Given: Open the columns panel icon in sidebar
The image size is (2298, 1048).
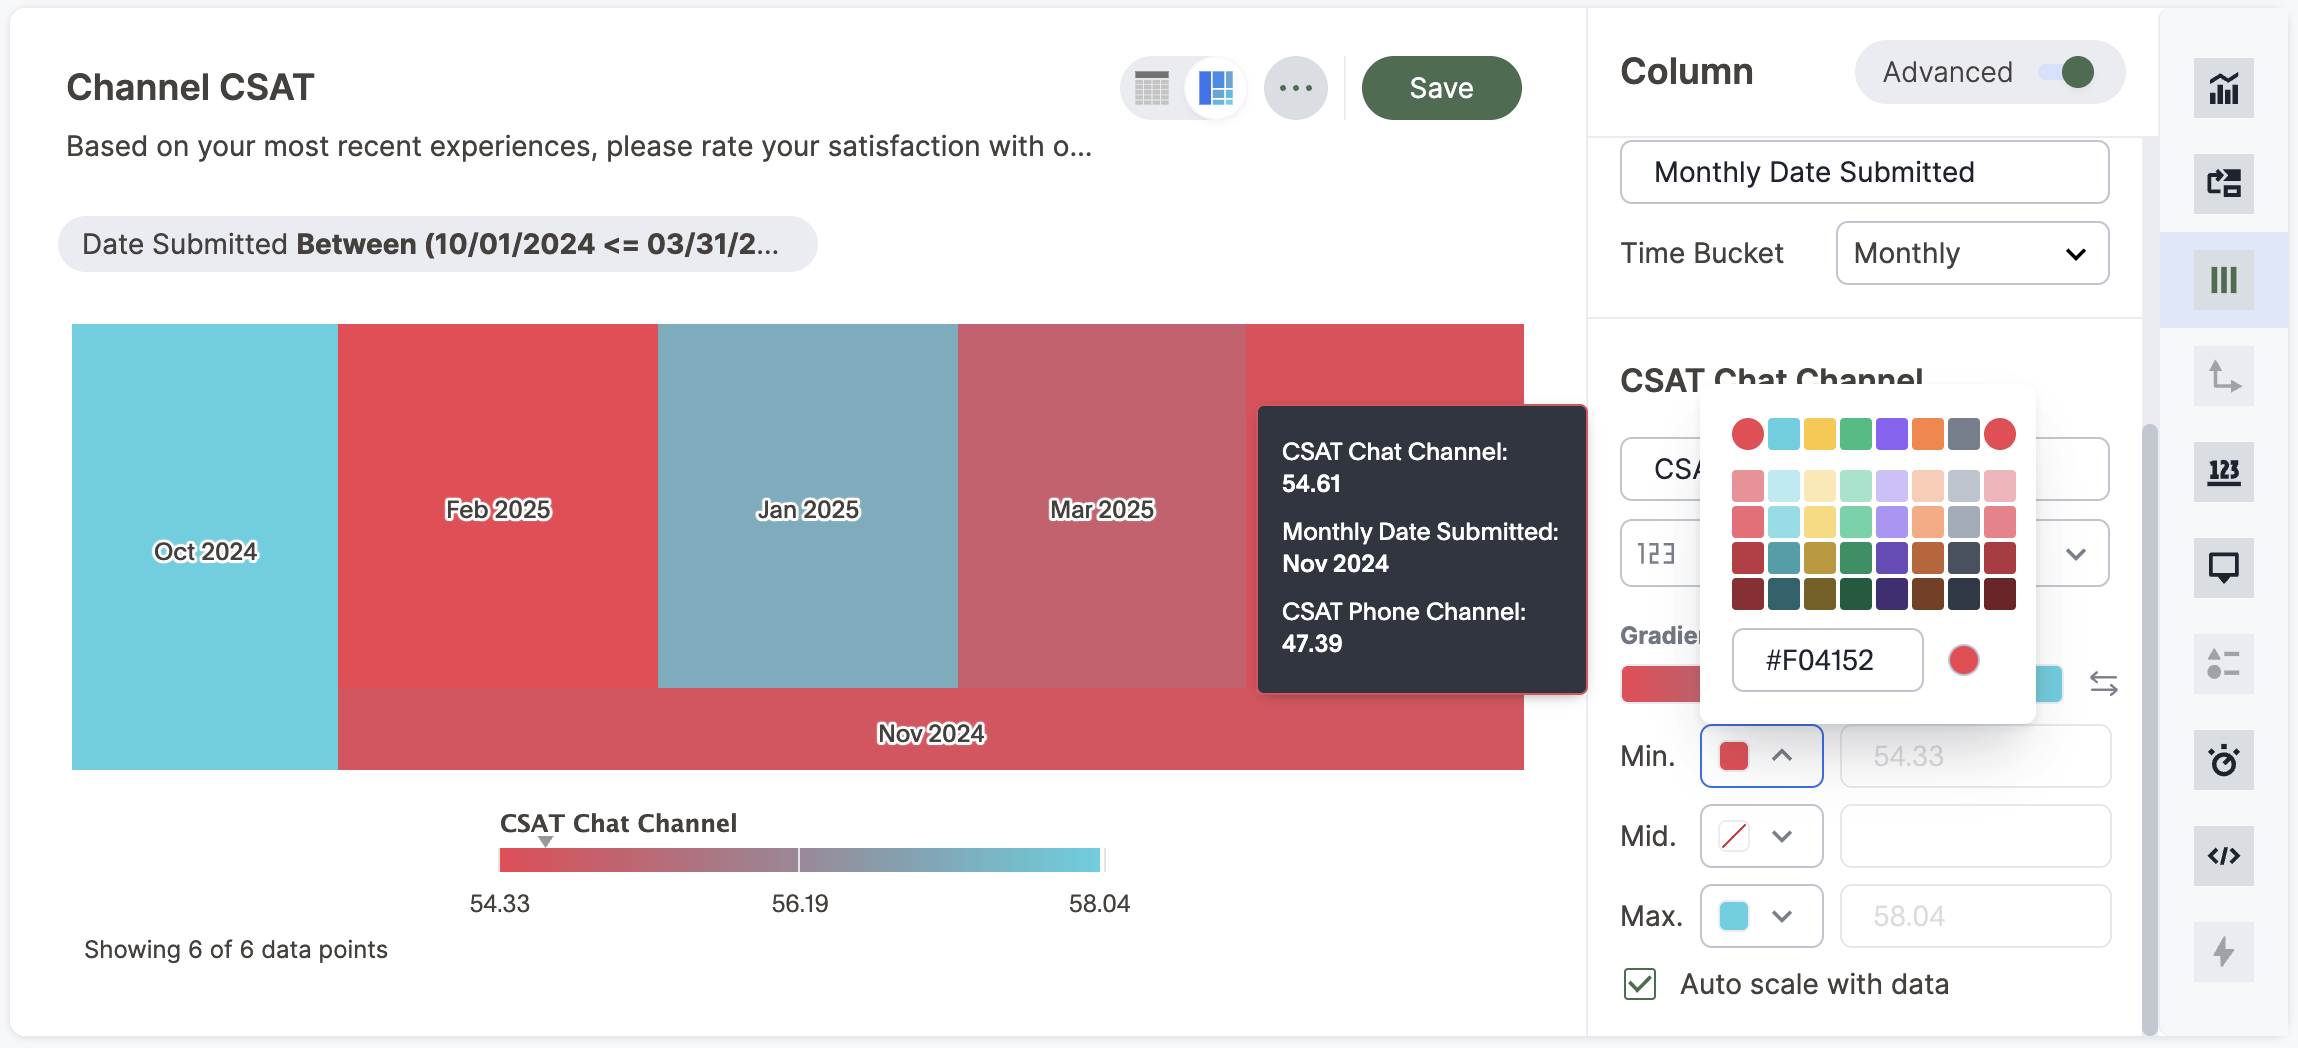Looking at the screenshot, I should [2223, 280].
